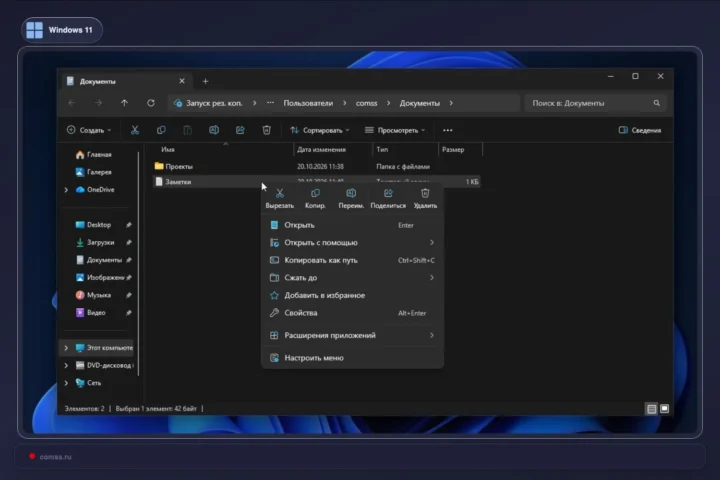This screenshot has height=480, width=720.
Task: Sort by the Размер column header
Action: [453, 149]
